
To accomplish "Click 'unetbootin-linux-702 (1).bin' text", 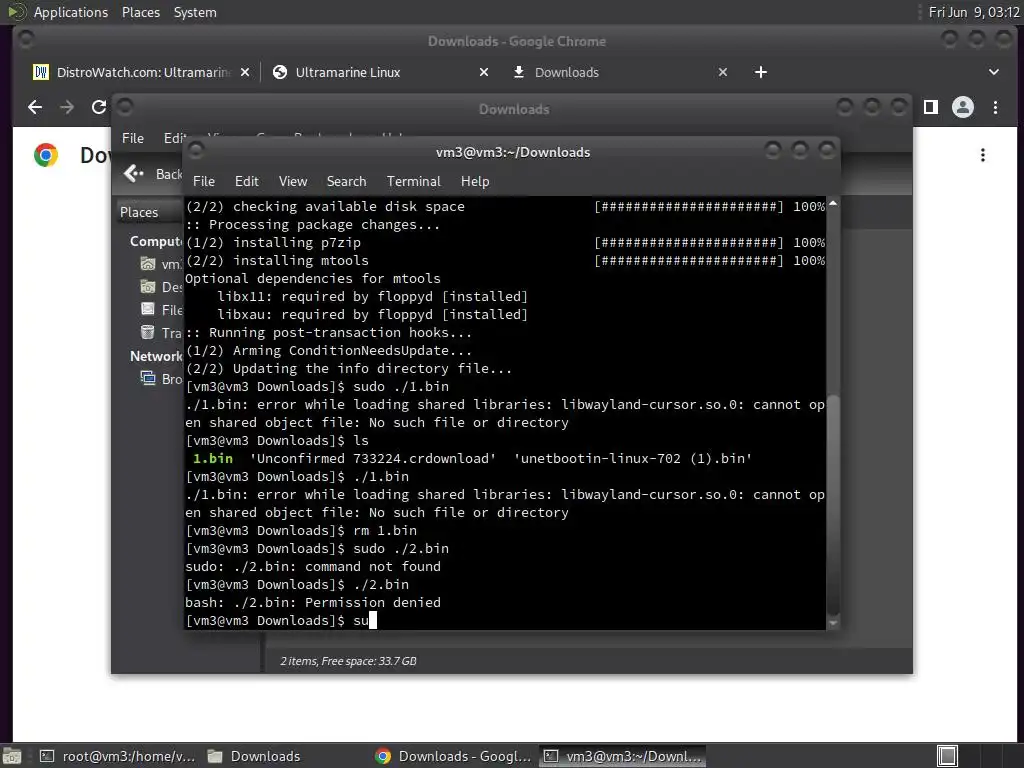I will point(633,458).
